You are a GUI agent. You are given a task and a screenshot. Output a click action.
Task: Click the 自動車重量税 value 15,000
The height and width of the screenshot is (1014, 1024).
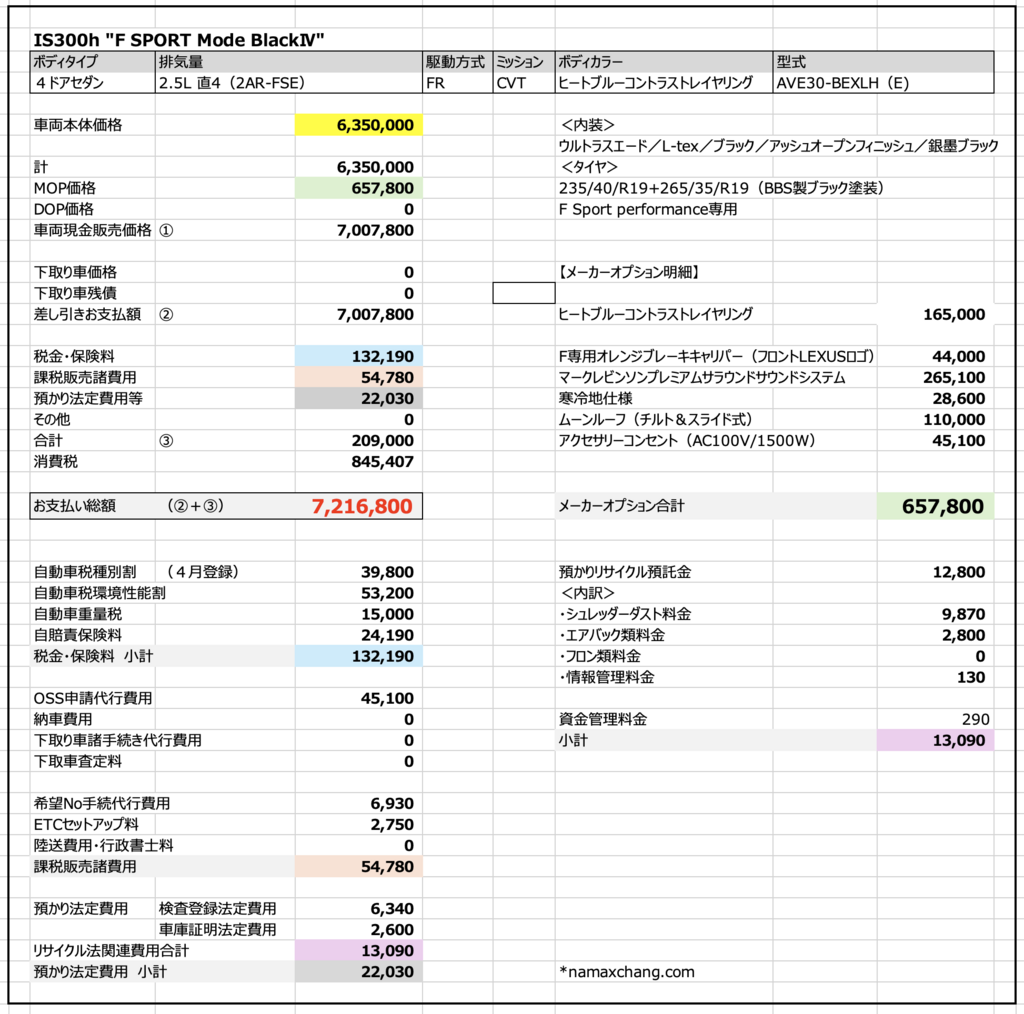[387, 614]
